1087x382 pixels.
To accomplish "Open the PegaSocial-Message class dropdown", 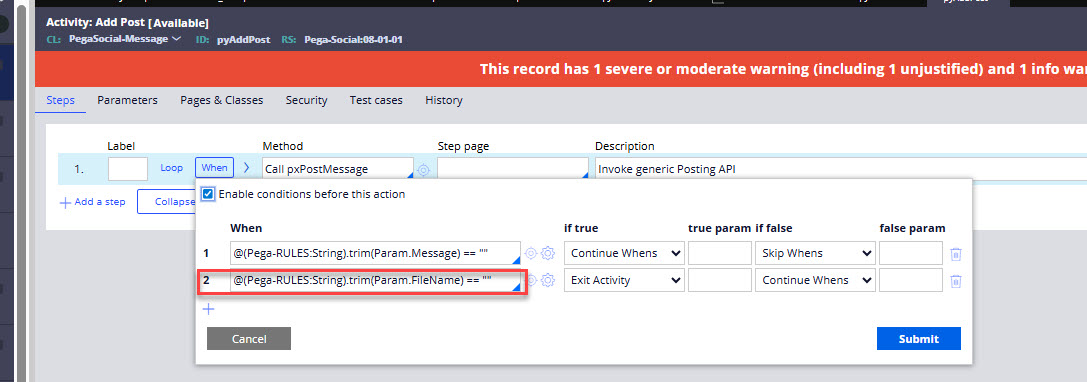I will coord(125,39).
